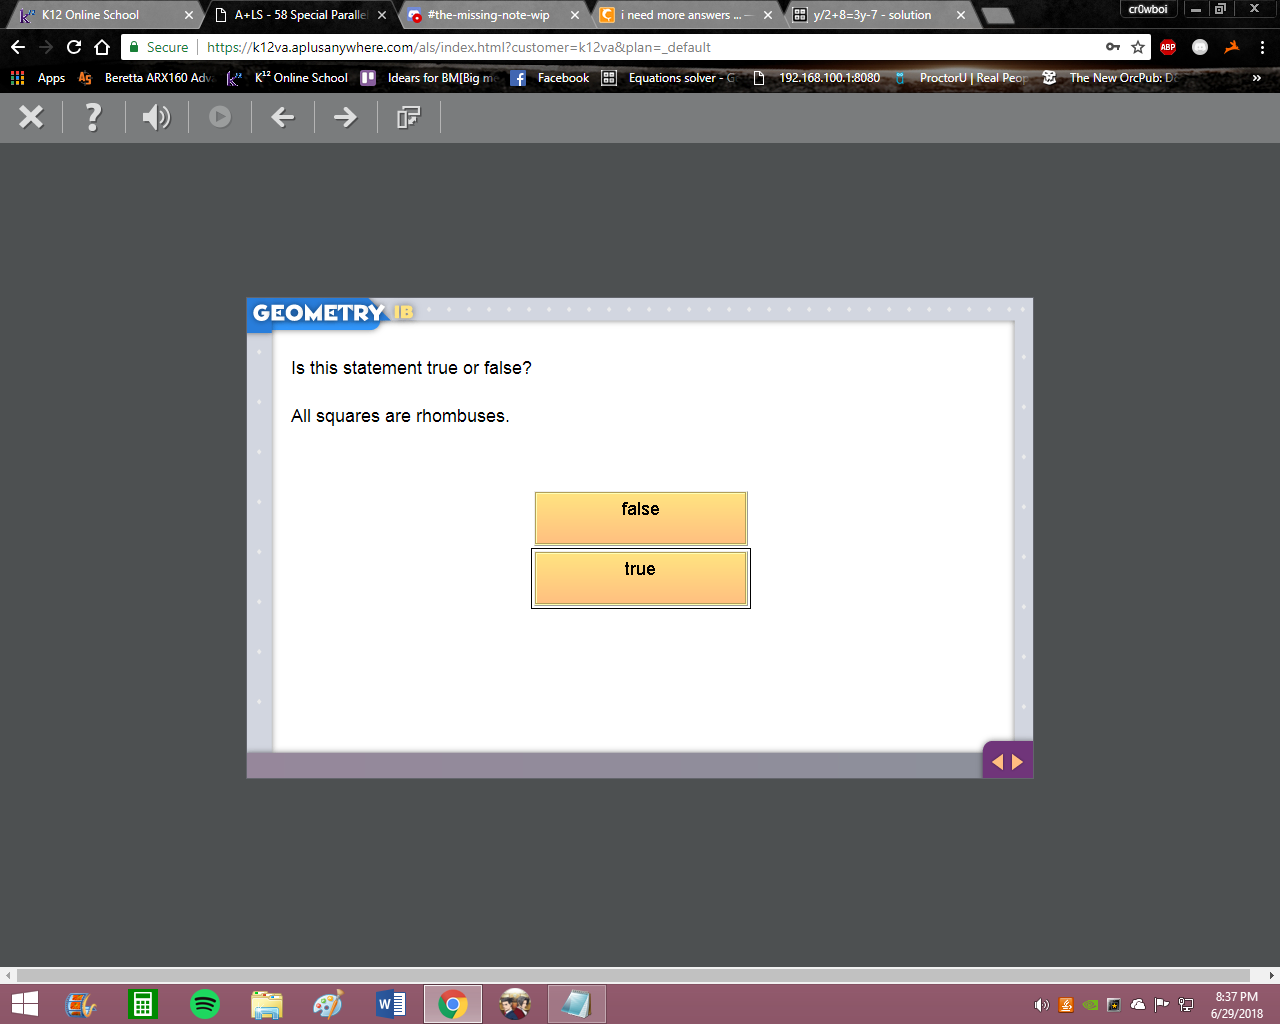This screenshot has width=1280, height=1024.
Task: Click the lesson exit X icon
Action: coord(31,117)
